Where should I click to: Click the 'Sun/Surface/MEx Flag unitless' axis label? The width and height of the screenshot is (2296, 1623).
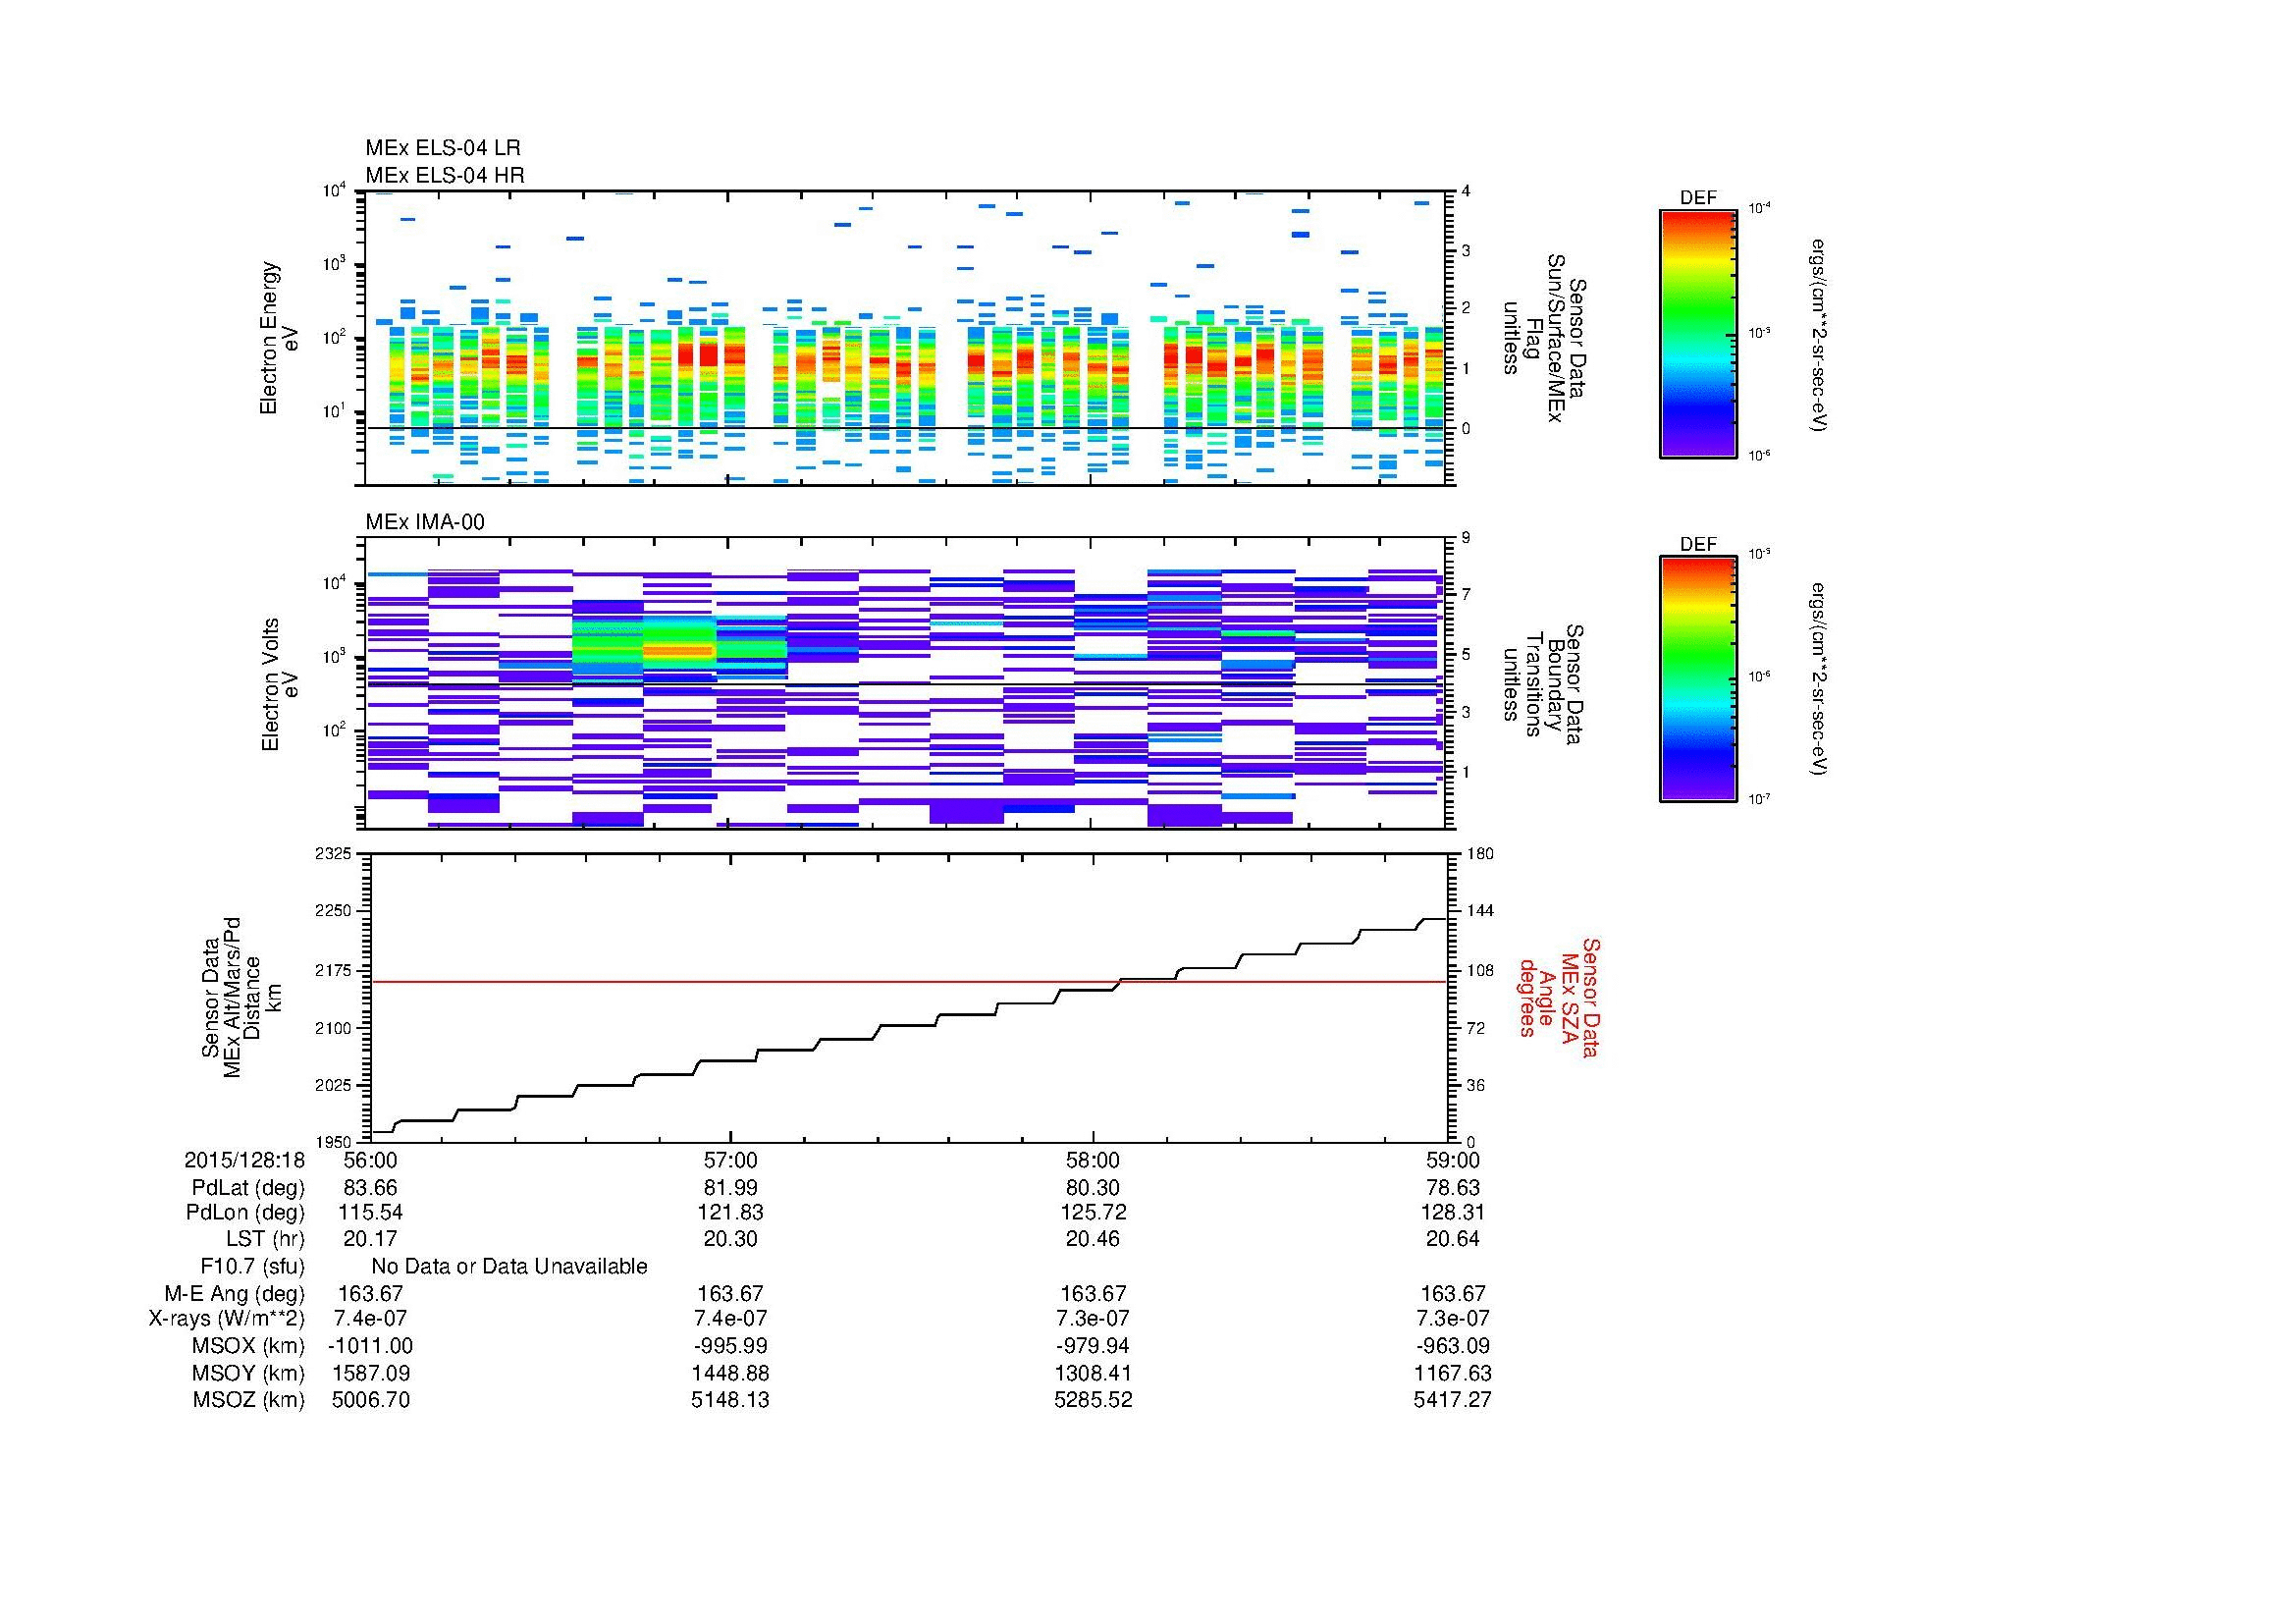click(x=1544, y=338)
